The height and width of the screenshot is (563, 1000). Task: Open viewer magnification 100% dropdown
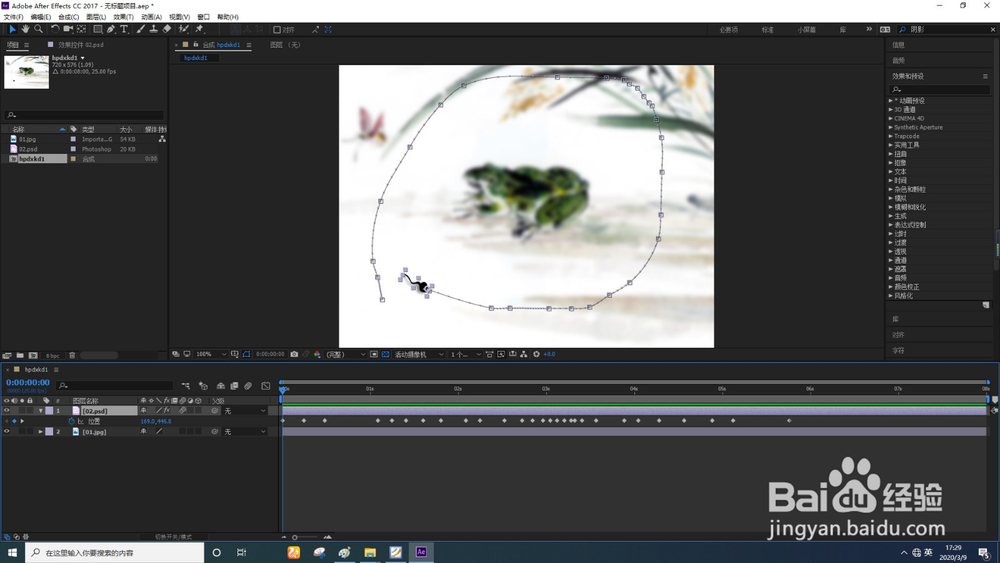coord(210,354)
